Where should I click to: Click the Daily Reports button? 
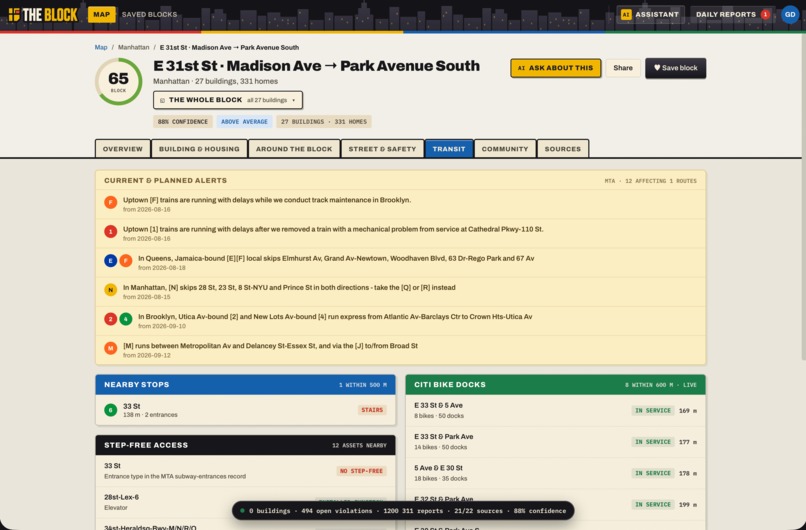tap(731, 14)
